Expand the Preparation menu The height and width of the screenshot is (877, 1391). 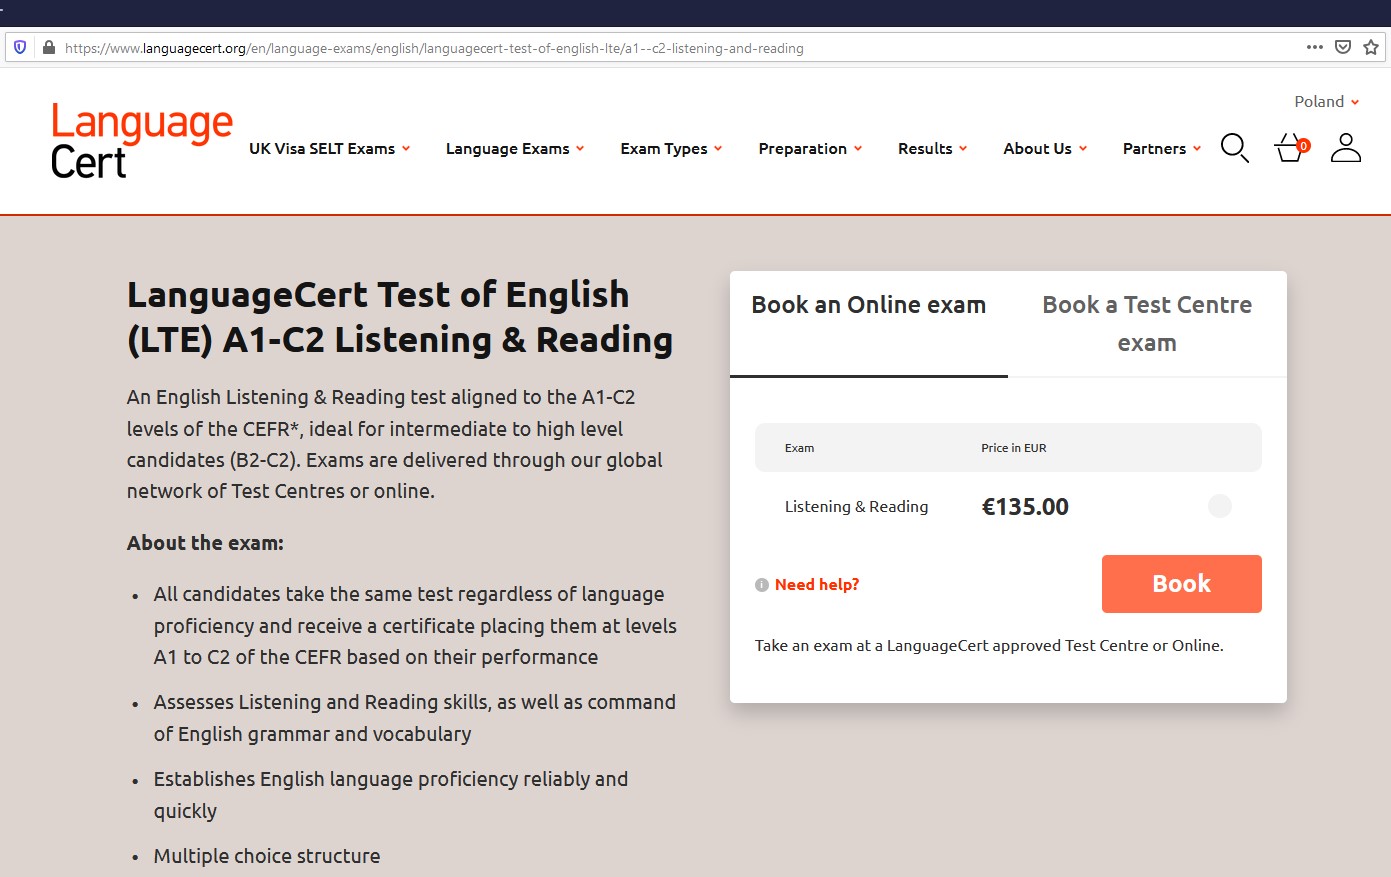point(810,148)
